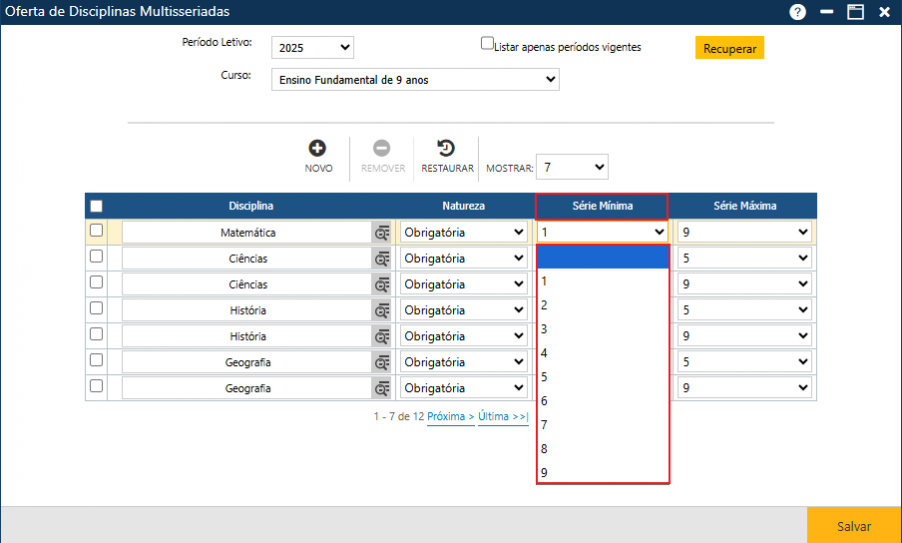Click lookup icon in last Geografia row
The width and height of the screenshot is (902, 543).
click(382, 388)
